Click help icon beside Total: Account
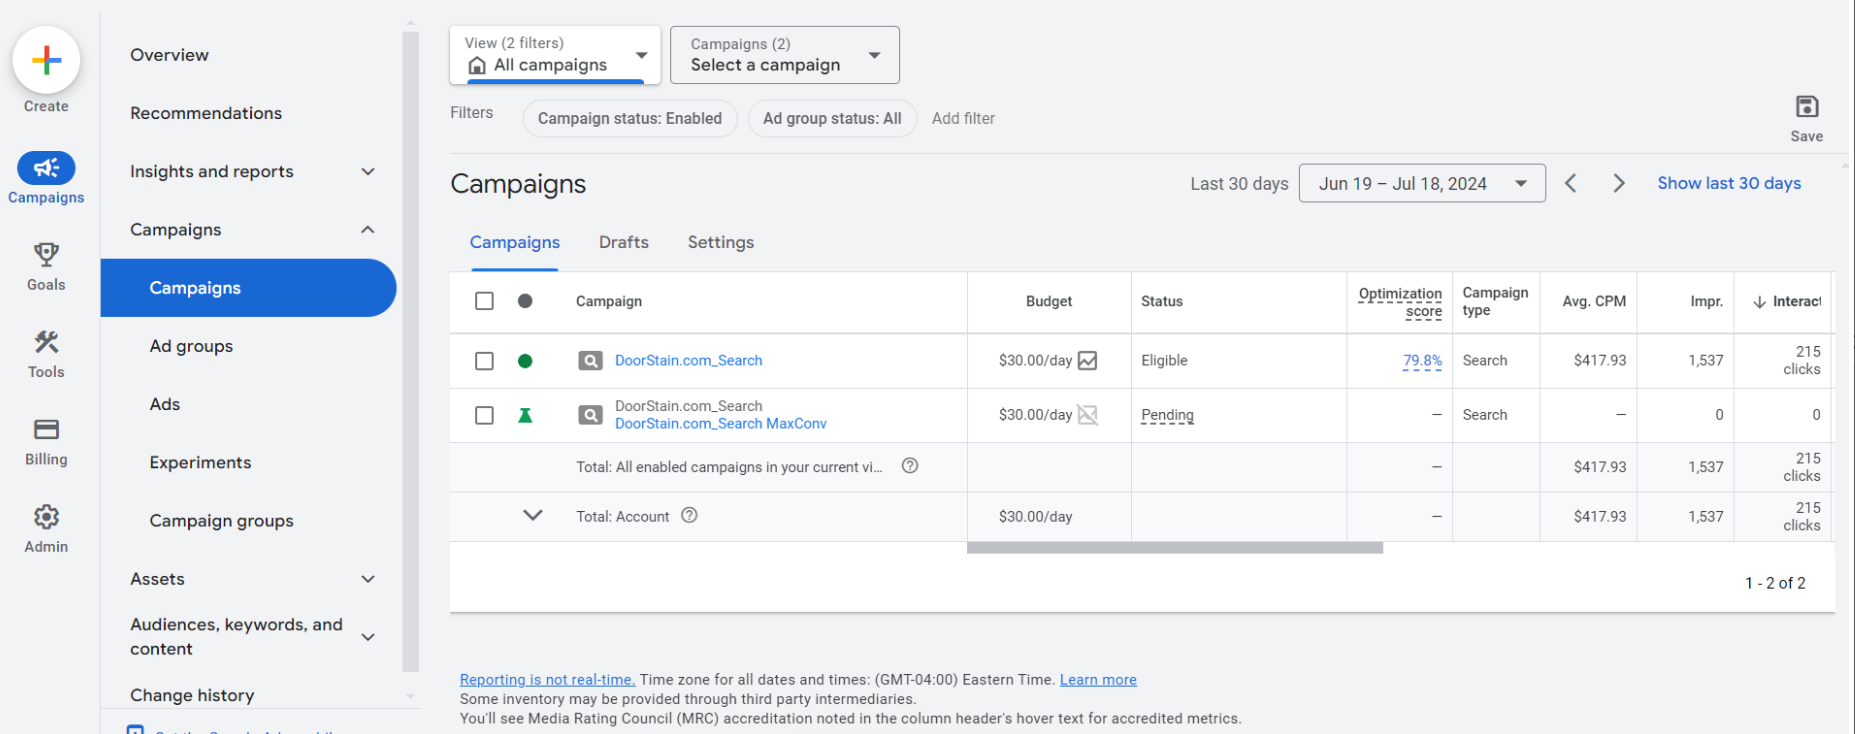 coord(689,516)
